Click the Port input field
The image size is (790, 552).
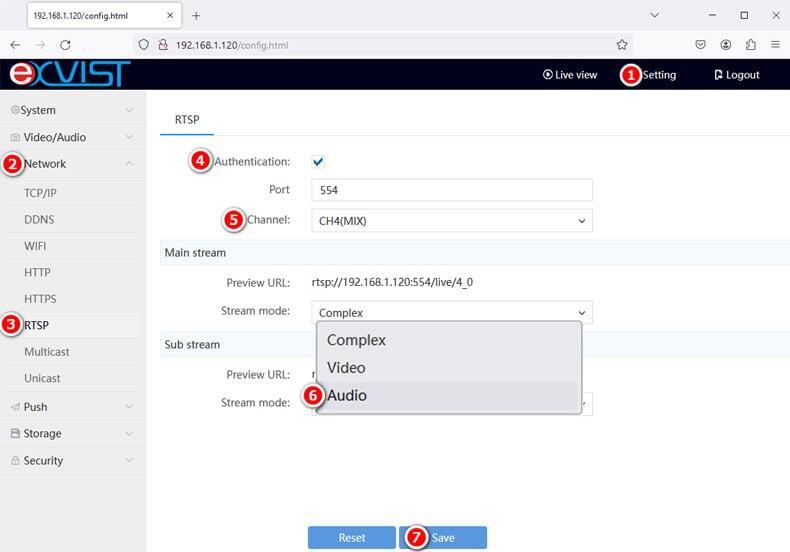coord(451,190)
